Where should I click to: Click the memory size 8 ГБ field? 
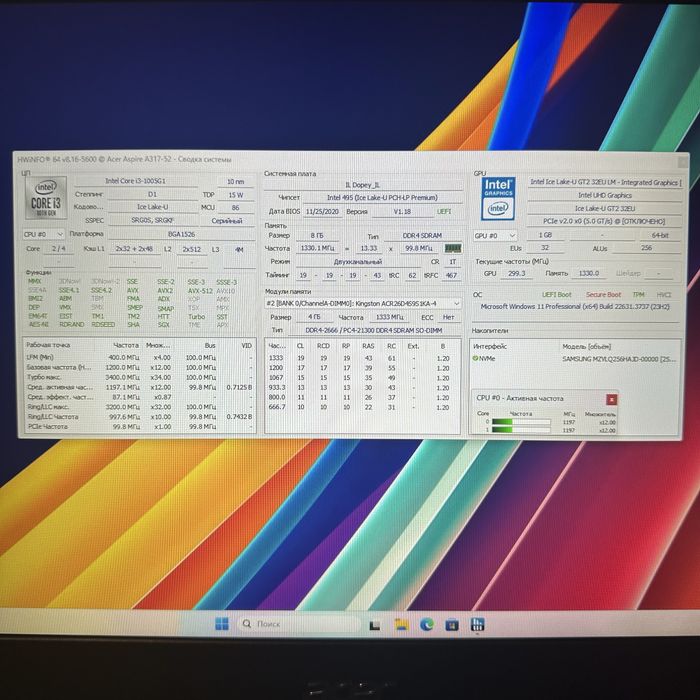coord(317,235)
